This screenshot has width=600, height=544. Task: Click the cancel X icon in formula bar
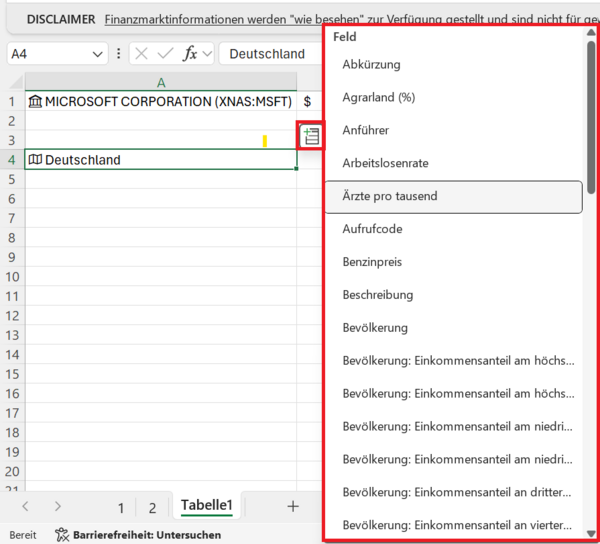(x=141, y=54)
